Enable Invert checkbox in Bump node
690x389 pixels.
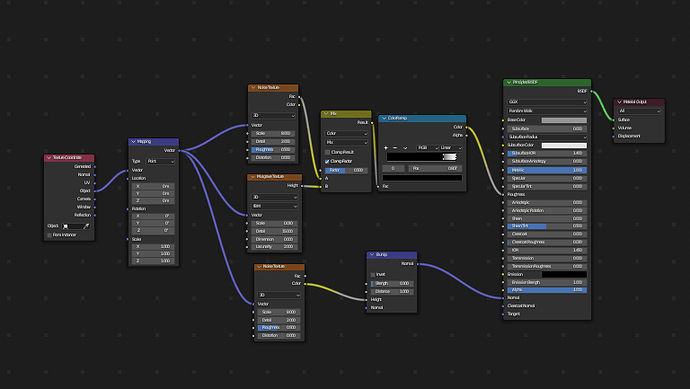click(x=373, y=275)
